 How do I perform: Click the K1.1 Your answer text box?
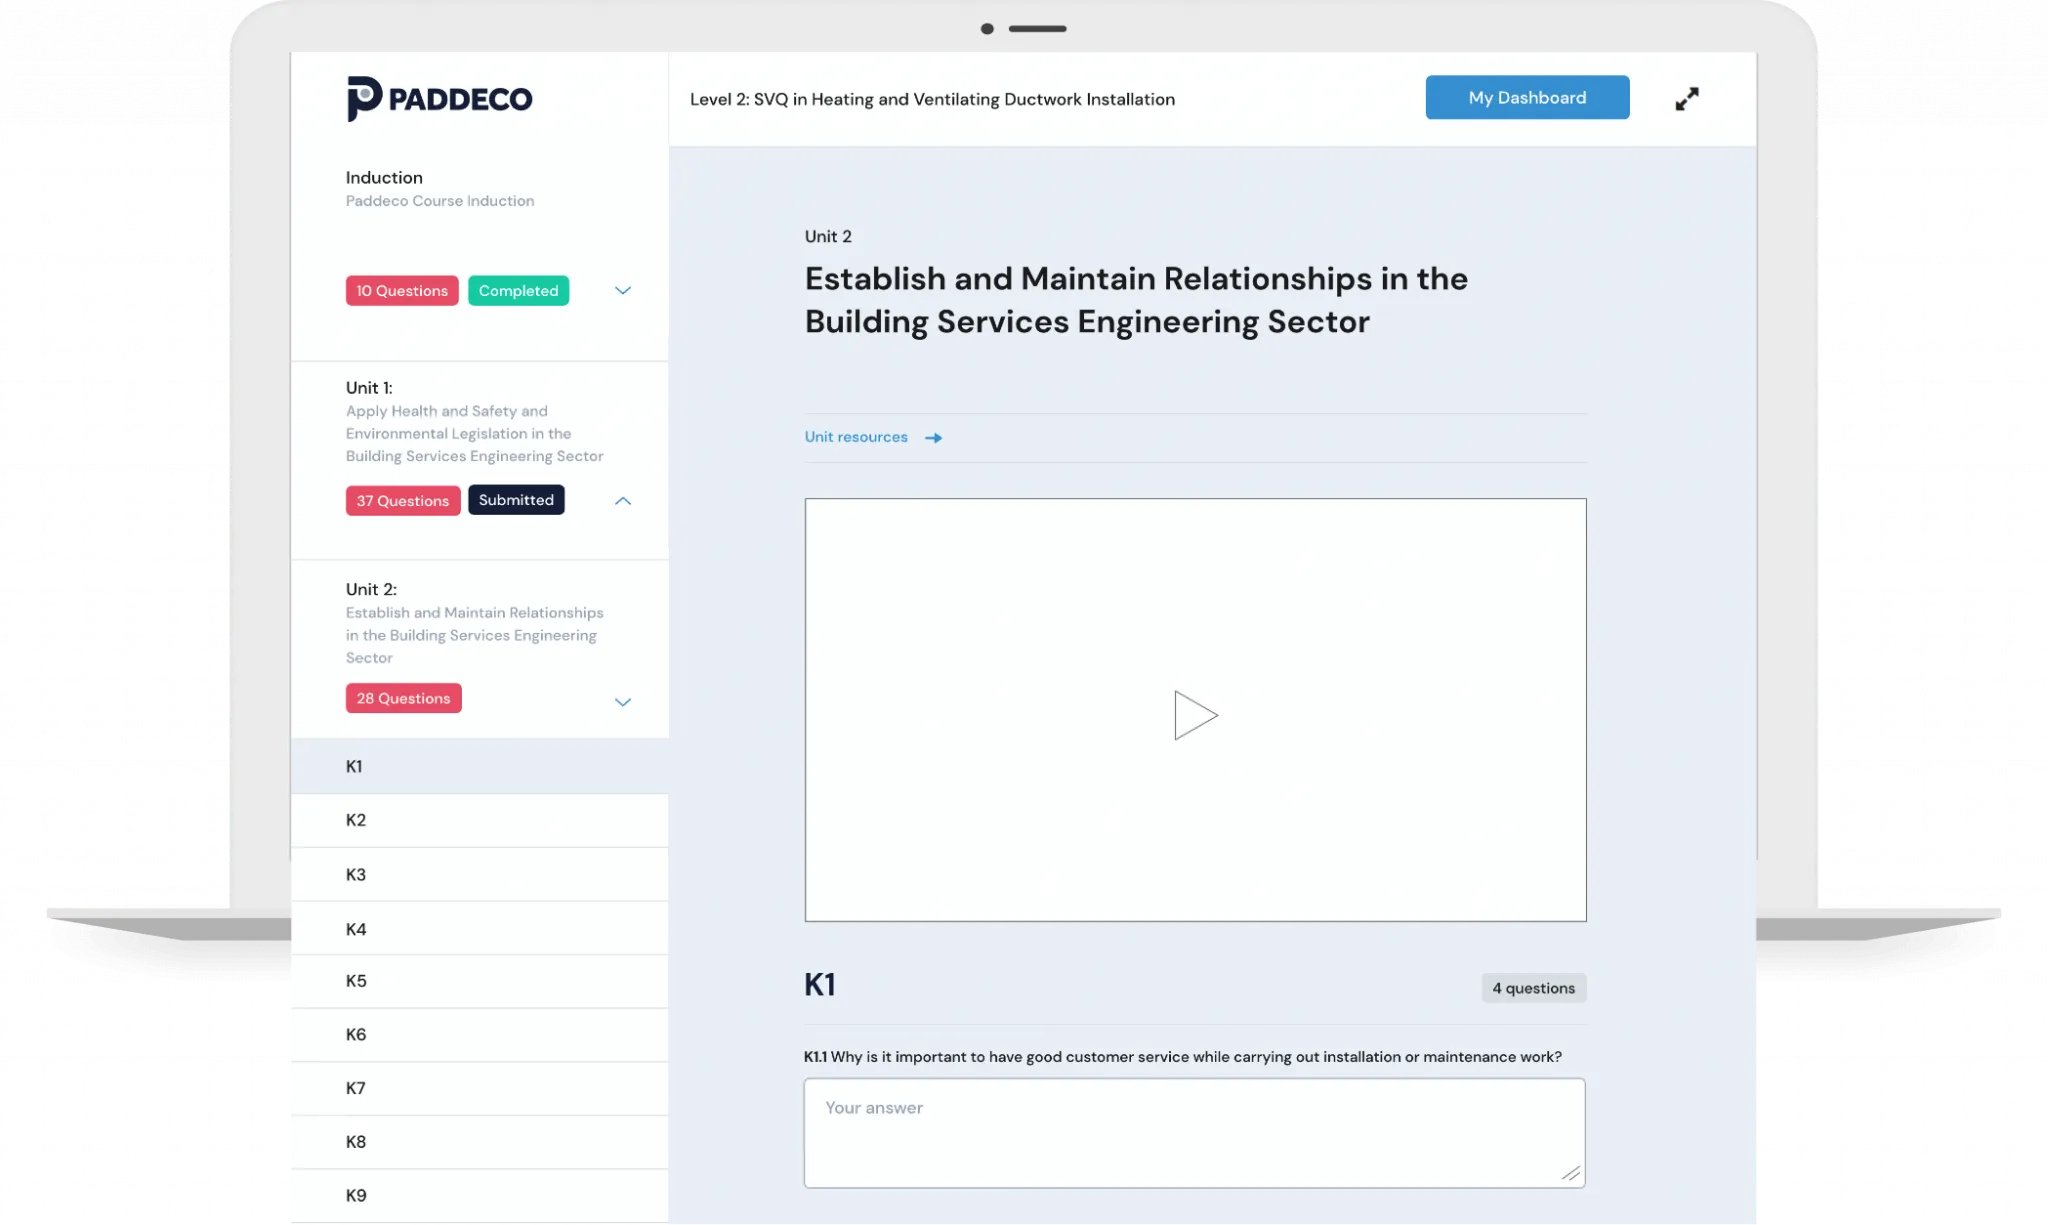point(1194,1133)
